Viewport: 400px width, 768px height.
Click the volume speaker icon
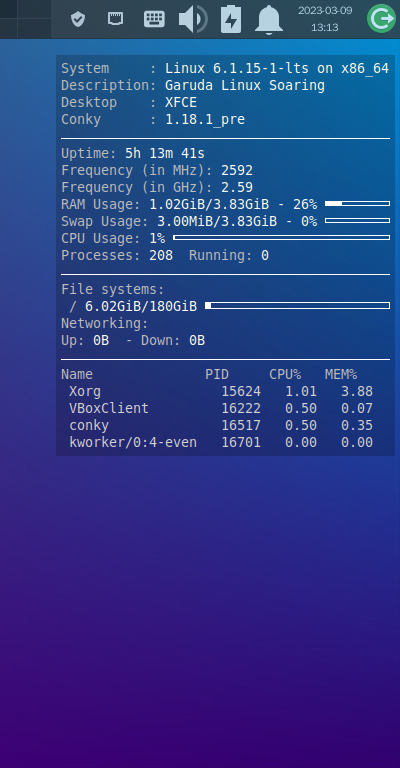pyautogui.click(x=193, y=19)
